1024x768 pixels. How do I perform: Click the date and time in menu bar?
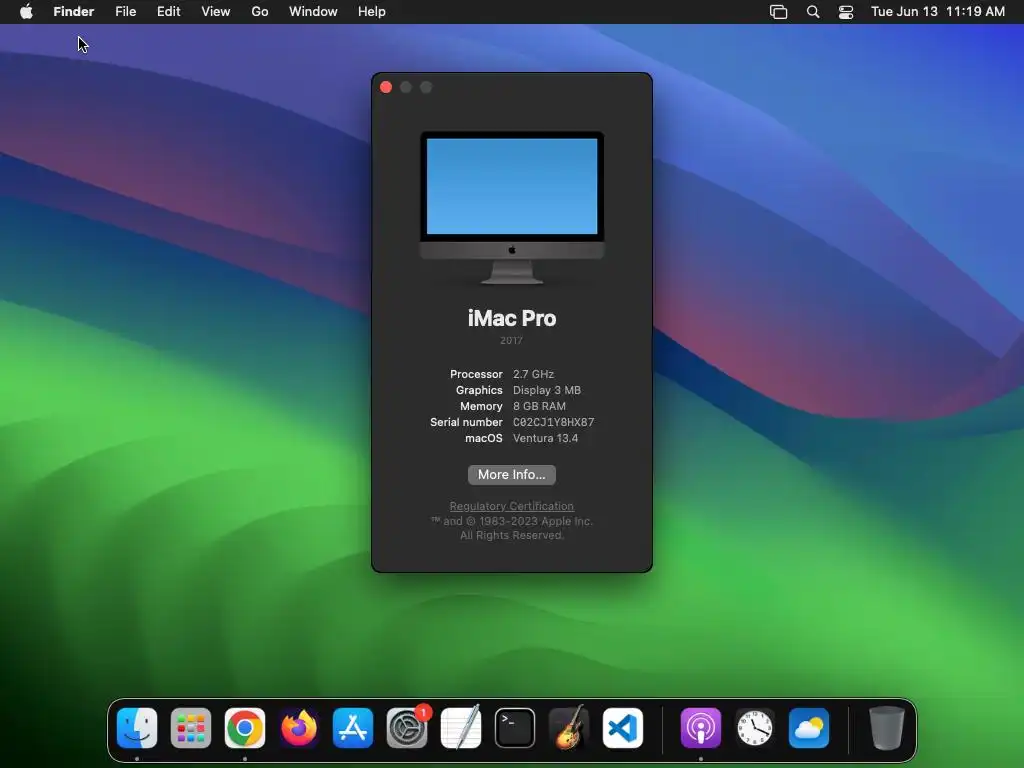938,12
